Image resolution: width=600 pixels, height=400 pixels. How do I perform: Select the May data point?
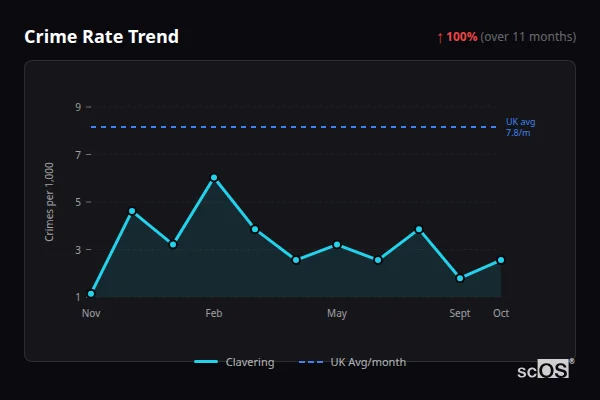(x=337, y=245)
